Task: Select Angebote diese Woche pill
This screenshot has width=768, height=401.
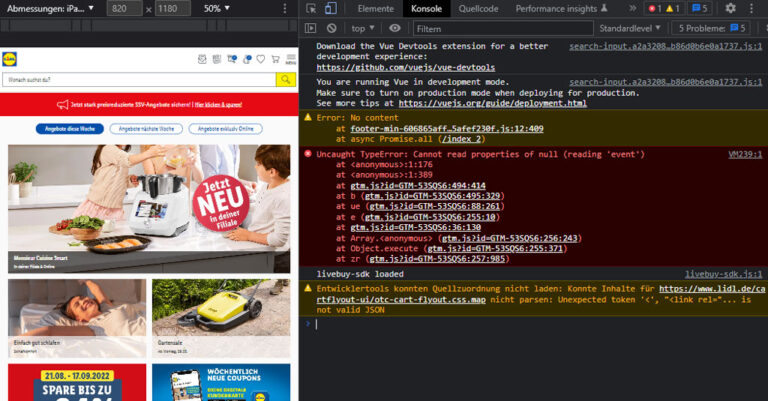Action: pyautogui.click(x=70, y=129)
